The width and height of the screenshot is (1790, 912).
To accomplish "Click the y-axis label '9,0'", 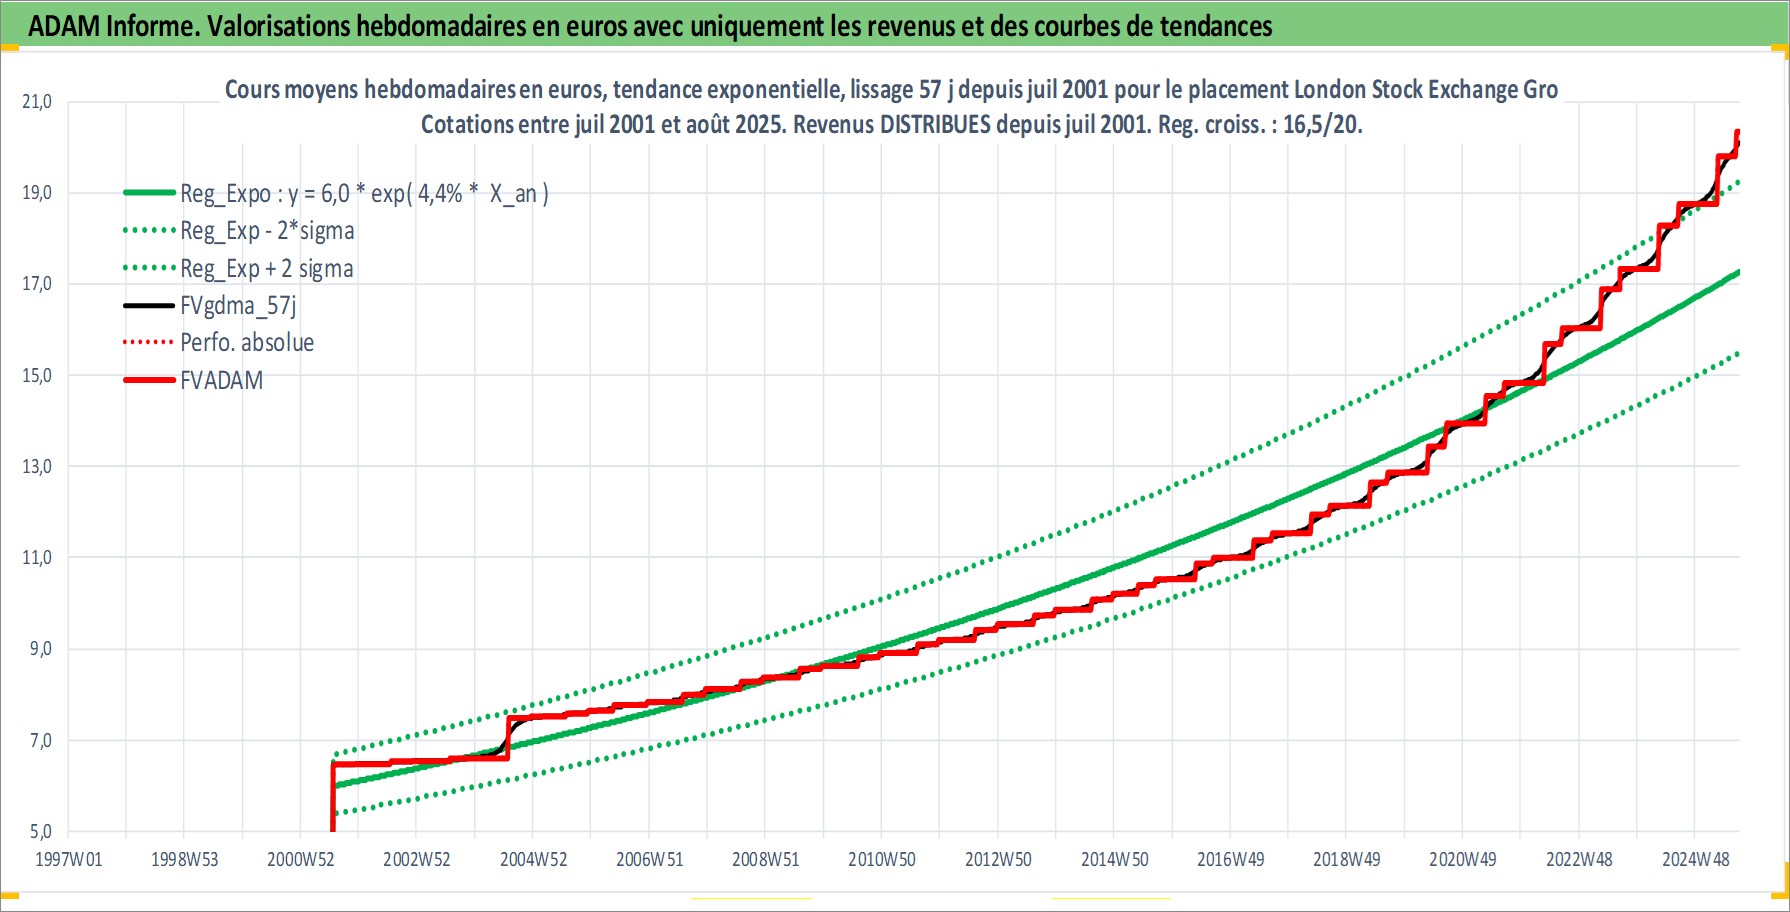I will [40, 649].
